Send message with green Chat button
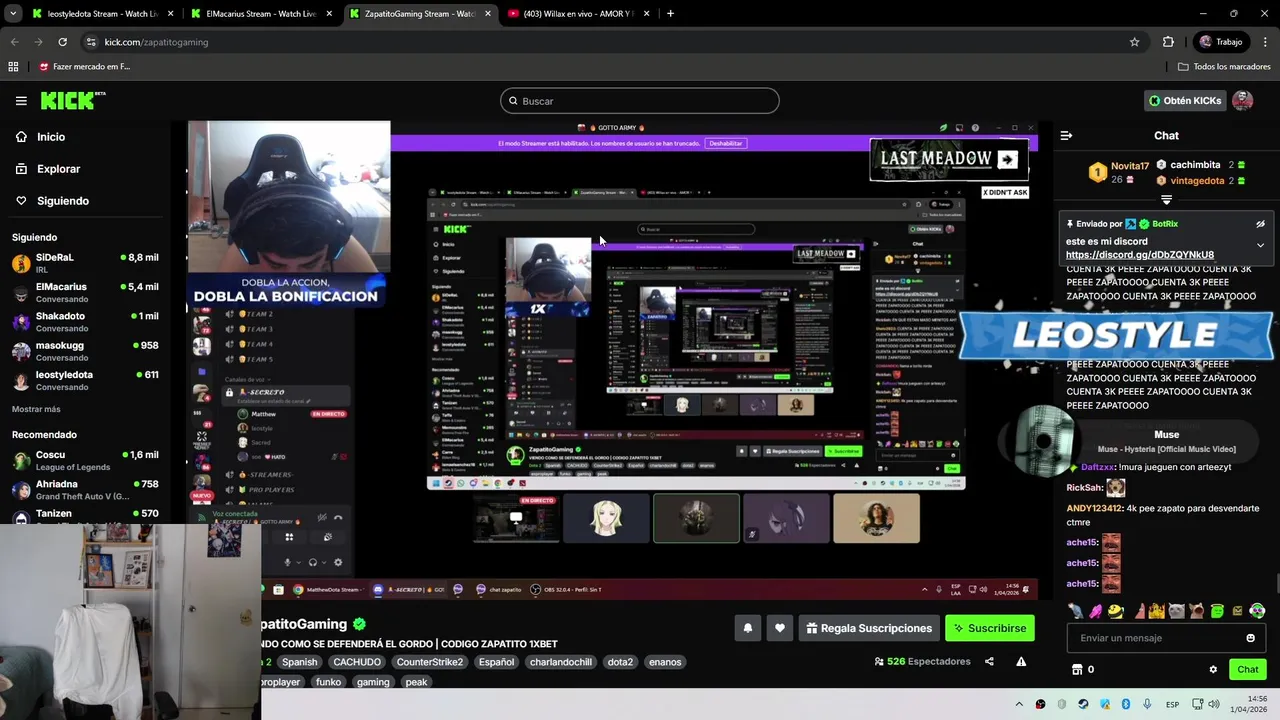The image size is (1280, 720). pos(1248,670)
